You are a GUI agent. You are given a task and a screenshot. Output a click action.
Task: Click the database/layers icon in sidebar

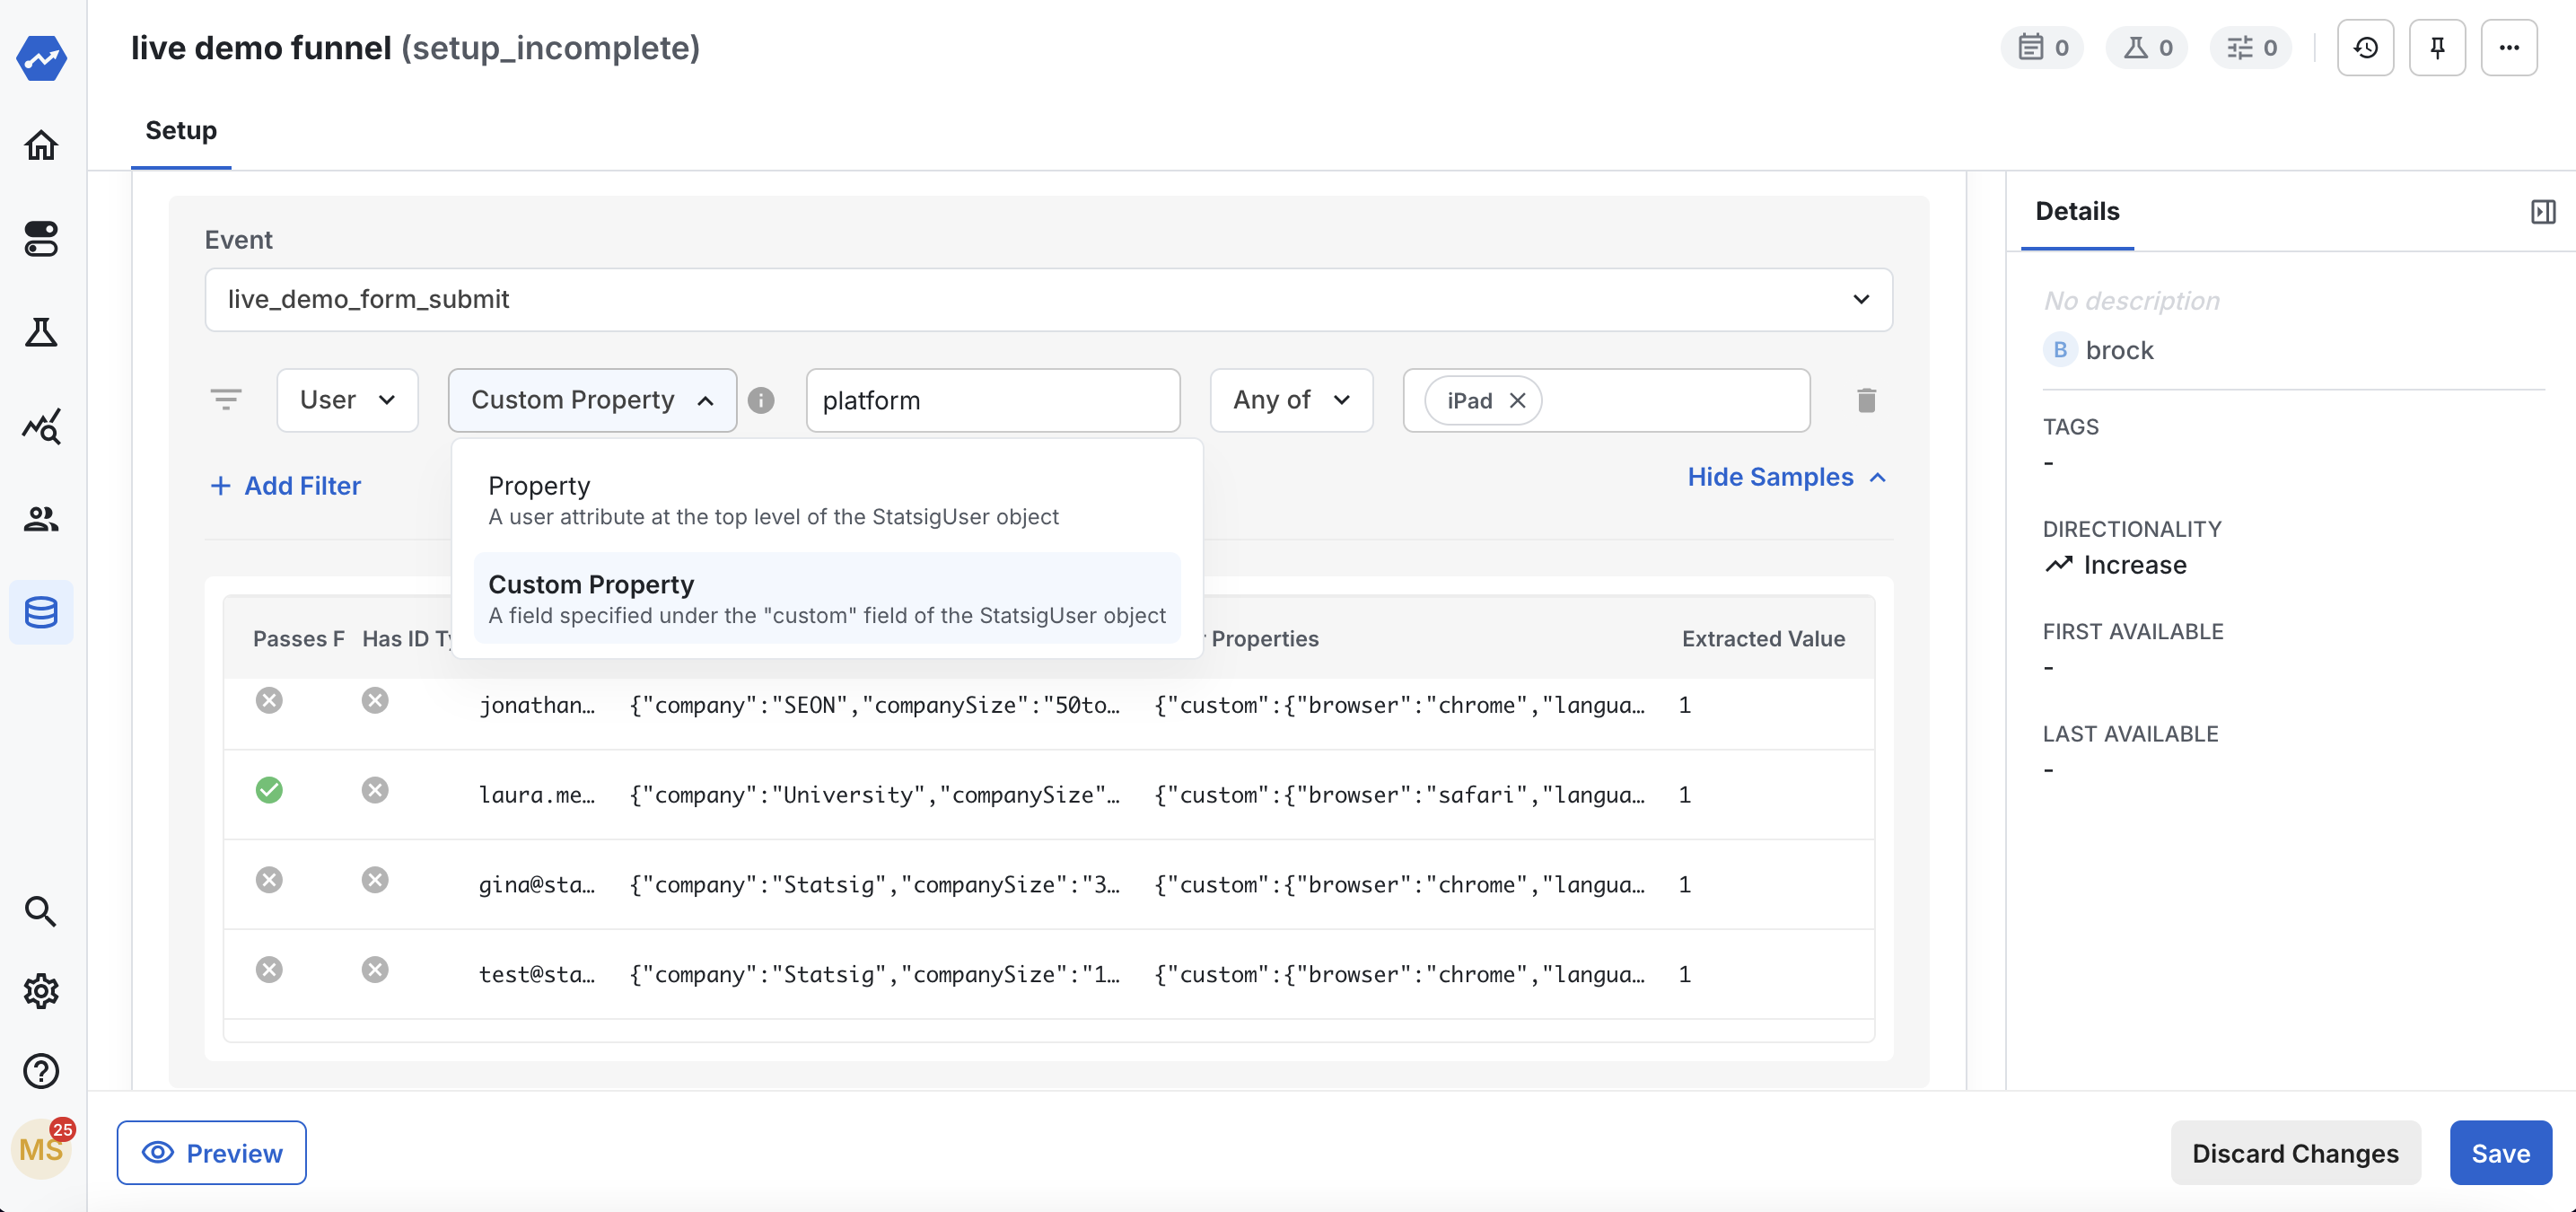click(x=44, y=610)
